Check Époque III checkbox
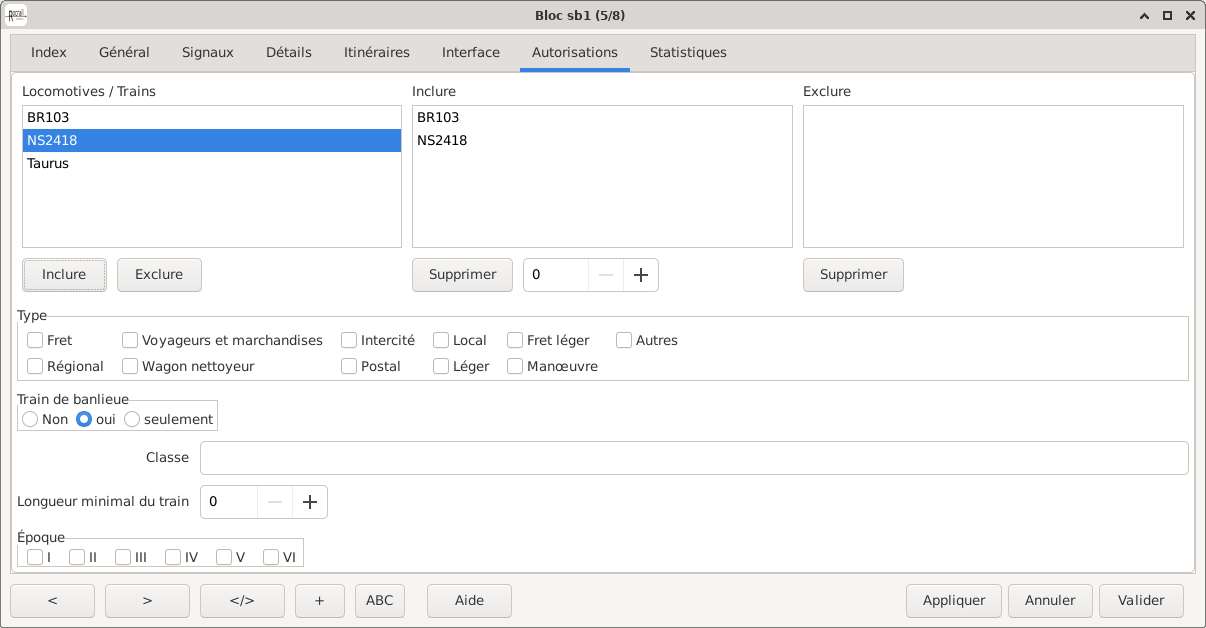Viewport: 1206px width, 628px height. point(123,557)
